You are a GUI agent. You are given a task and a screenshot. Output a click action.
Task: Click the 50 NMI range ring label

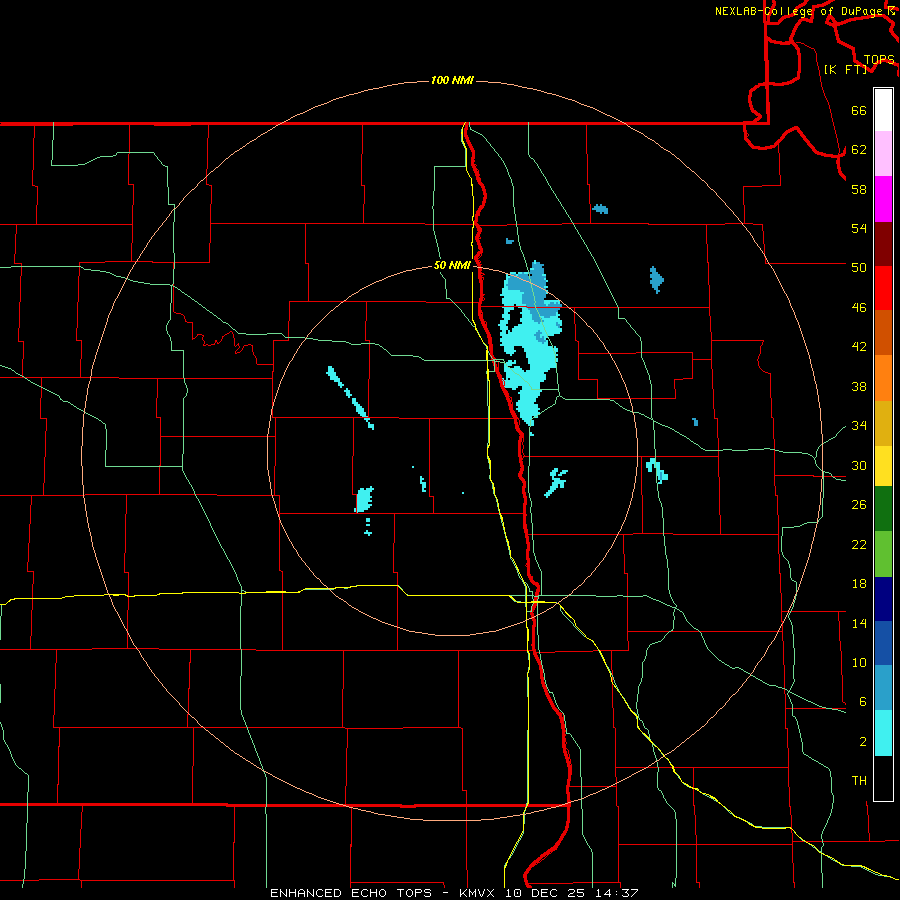[x=452, y=265]
